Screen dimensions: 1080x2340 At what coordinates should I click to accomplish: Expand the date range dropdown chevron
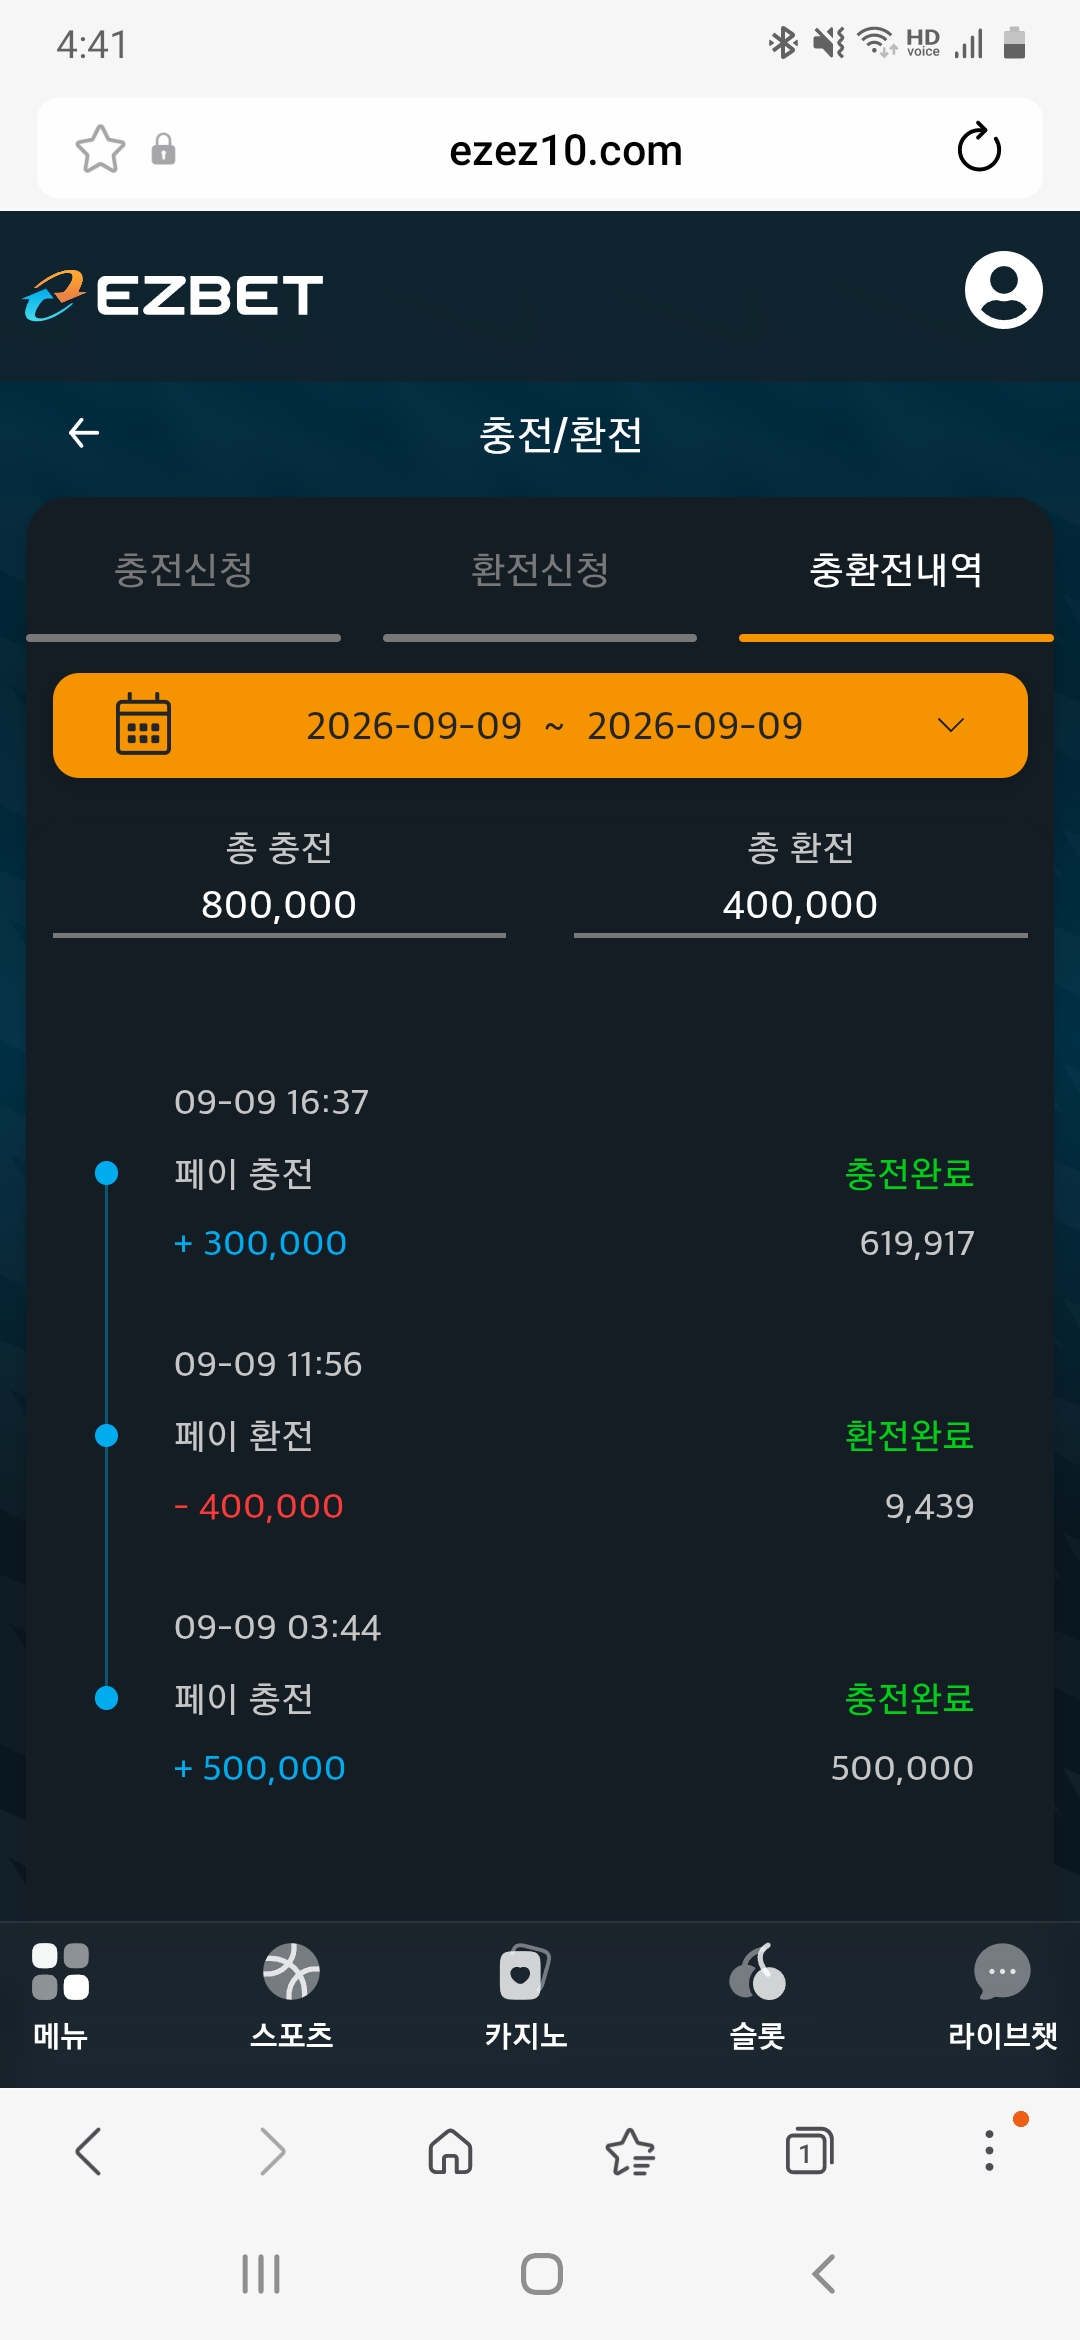click(951, 725)
